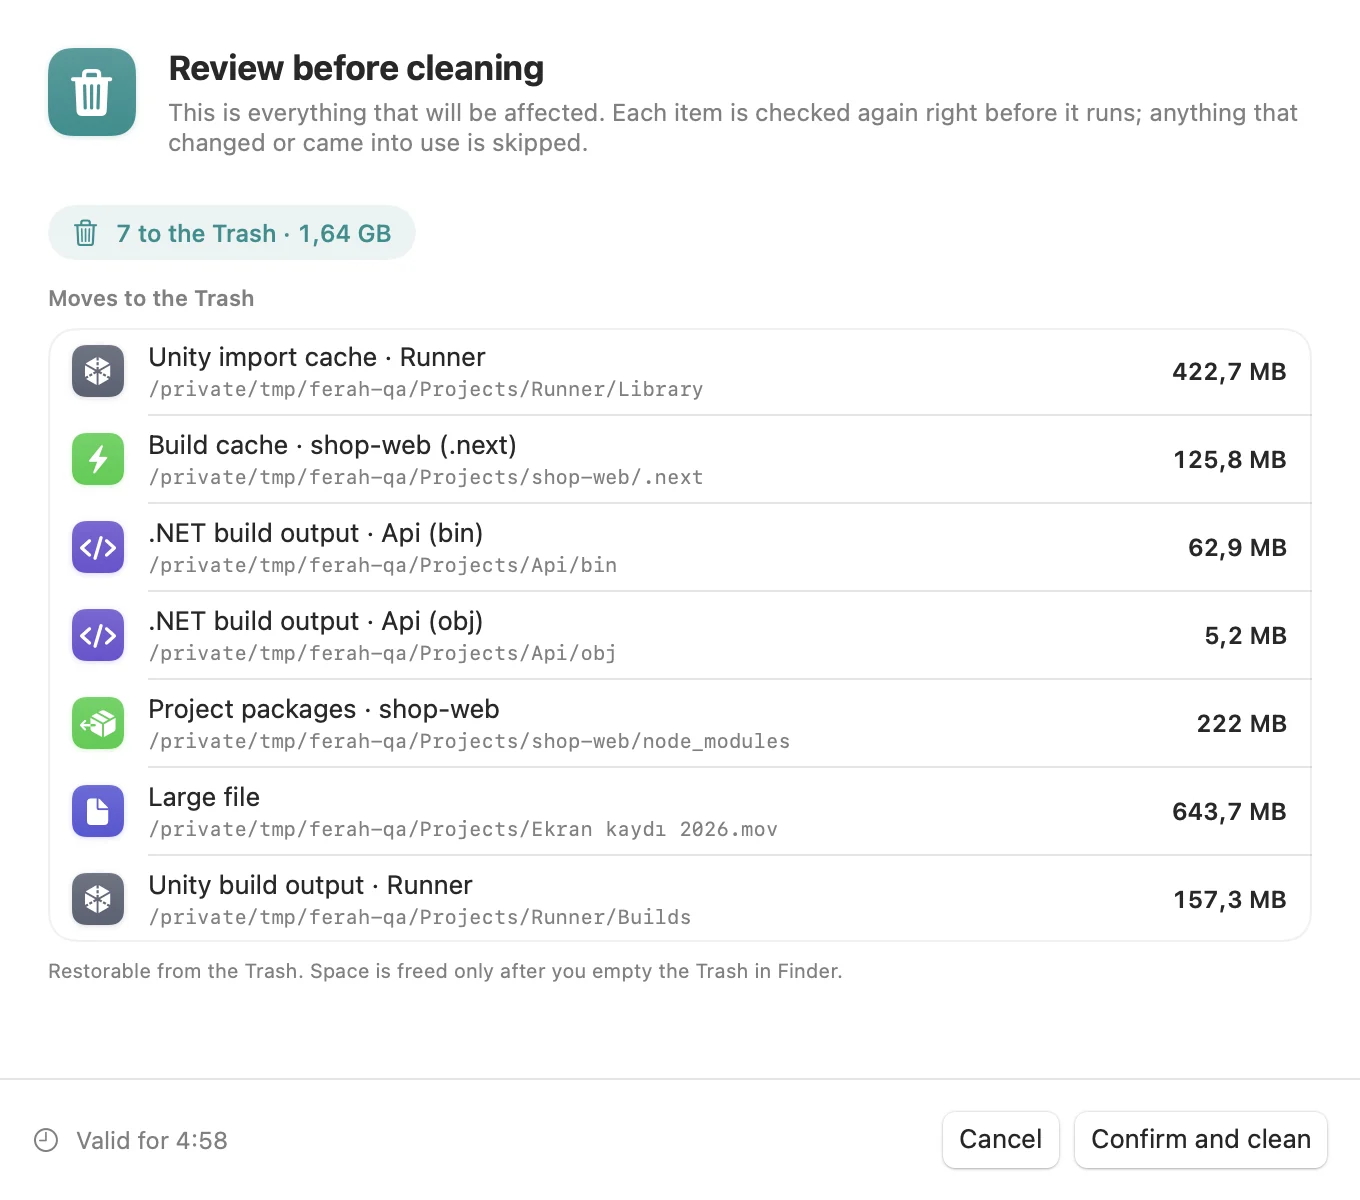Click the 125,8 MB size value
The image size is (1360, 1200).
1230,460
